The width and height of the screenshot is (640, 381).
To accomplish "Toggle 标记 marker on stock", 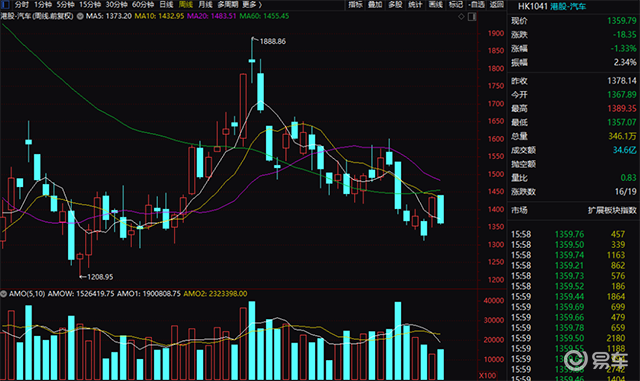I will (x=456, y=5).
